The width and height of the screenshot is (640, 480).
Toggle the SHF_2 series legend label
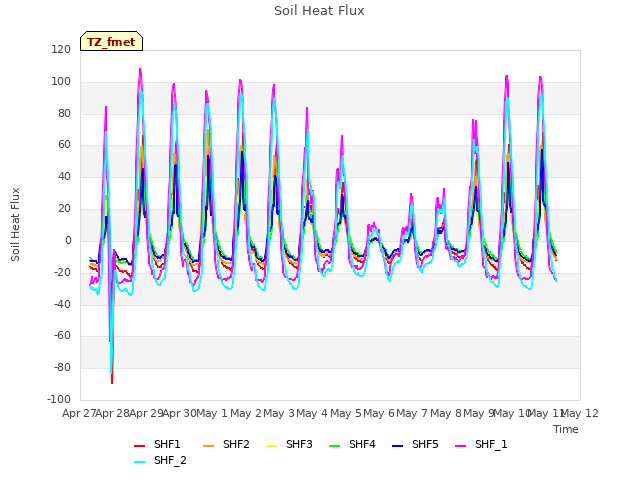click(x=170, y=460)
